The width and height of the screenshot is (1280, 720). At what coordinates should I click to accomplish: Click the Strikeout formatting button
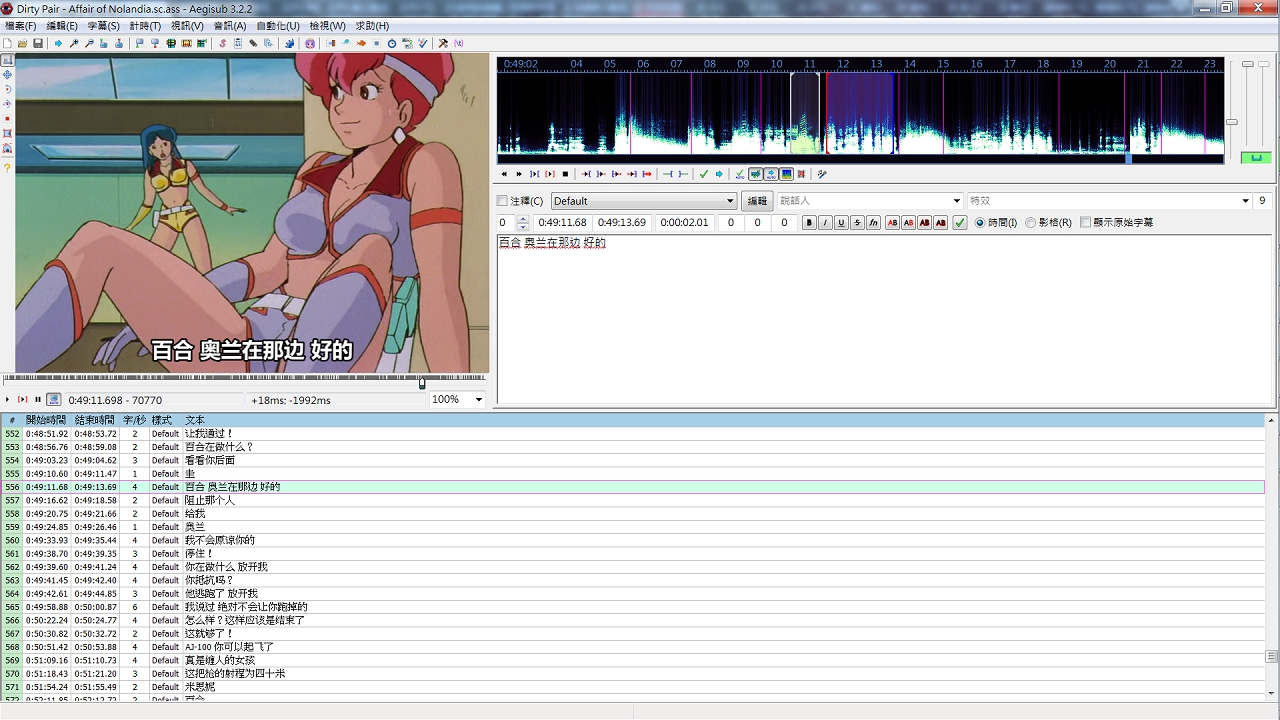coord(857,223)
